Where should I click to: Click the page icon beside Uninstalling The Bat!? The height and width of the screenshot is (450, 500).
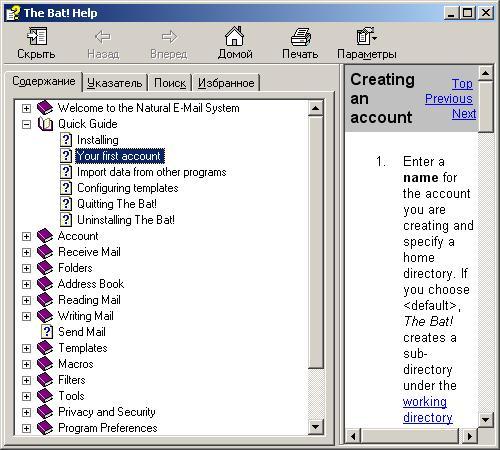coord(66,220)
